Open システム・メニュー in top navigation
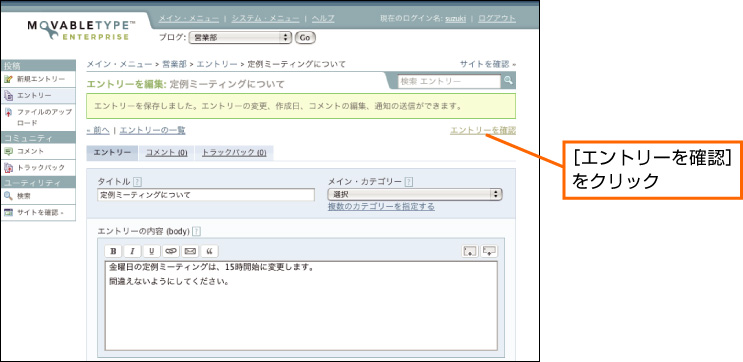This screenshot has width=743, height=362. click(x=265, y=18)
